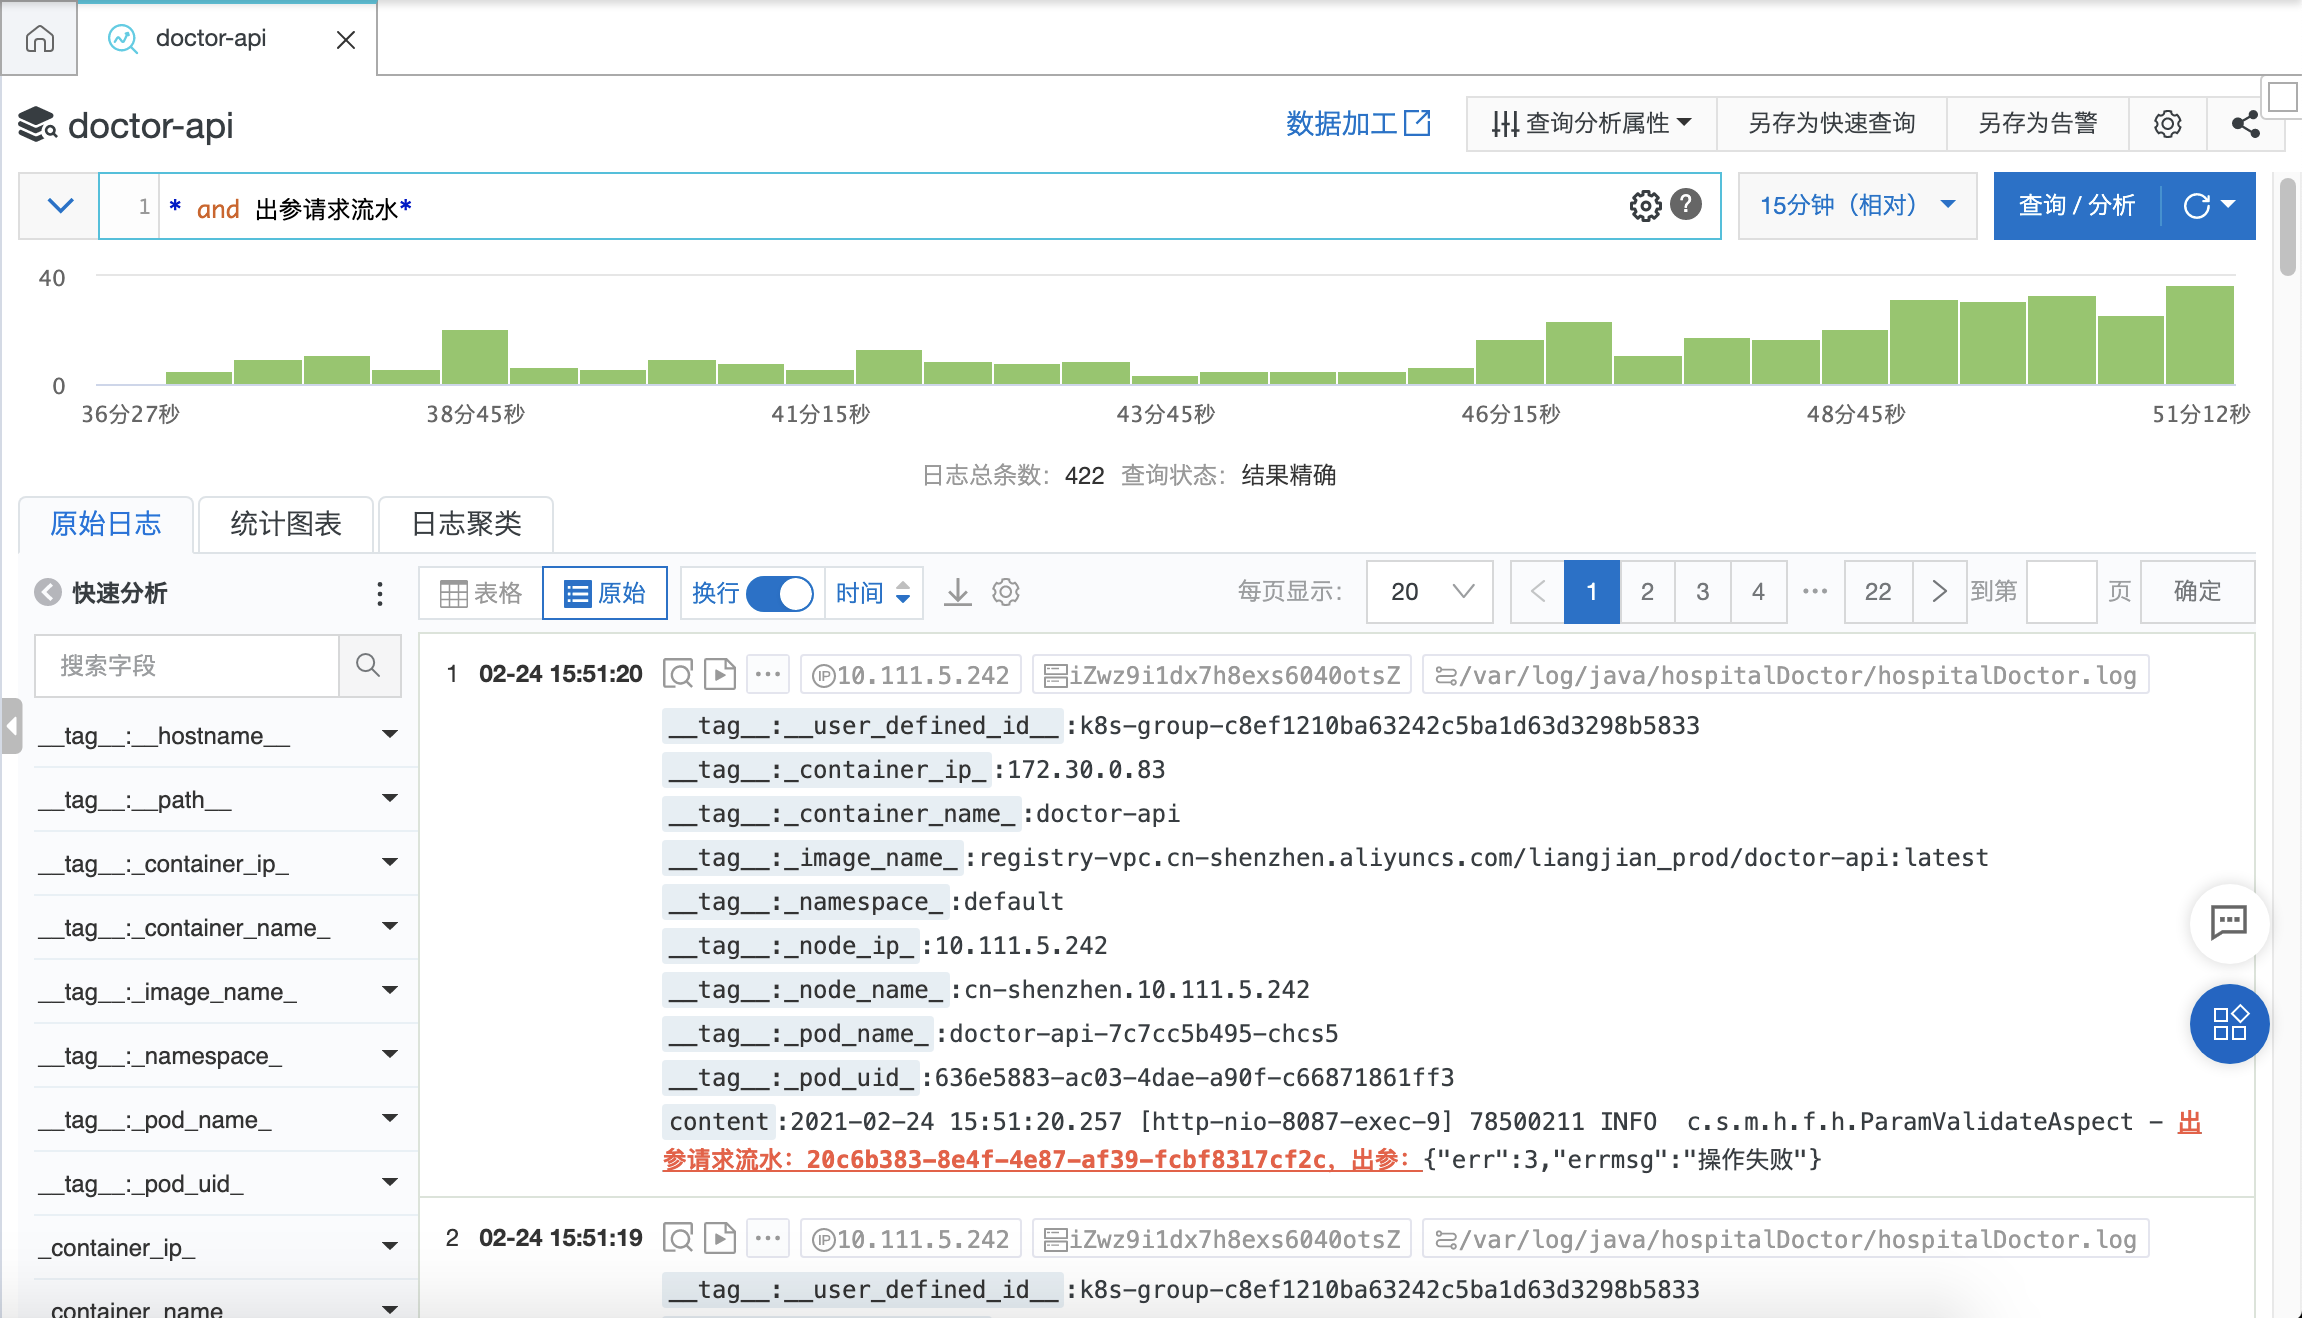Toggle the 换行 line-wrap switch
The image size is (2302, 1318).
780,593
